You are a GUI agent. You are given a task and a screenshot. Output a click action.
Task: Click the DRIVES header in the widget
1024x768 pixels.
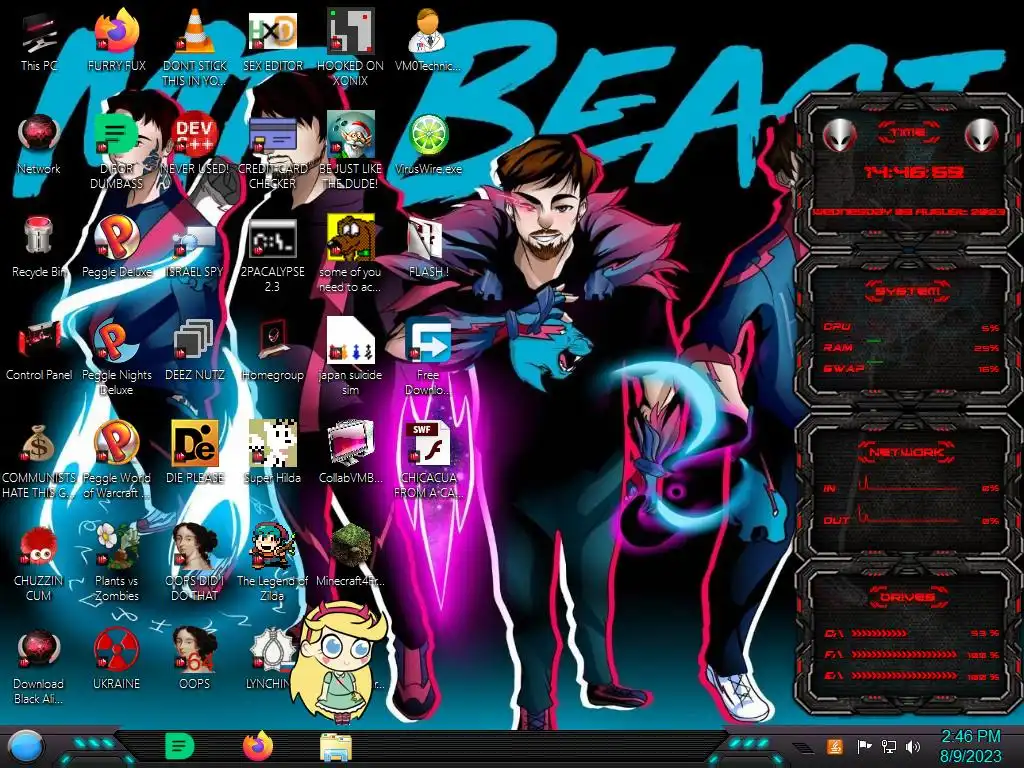(x=907, y=597)
